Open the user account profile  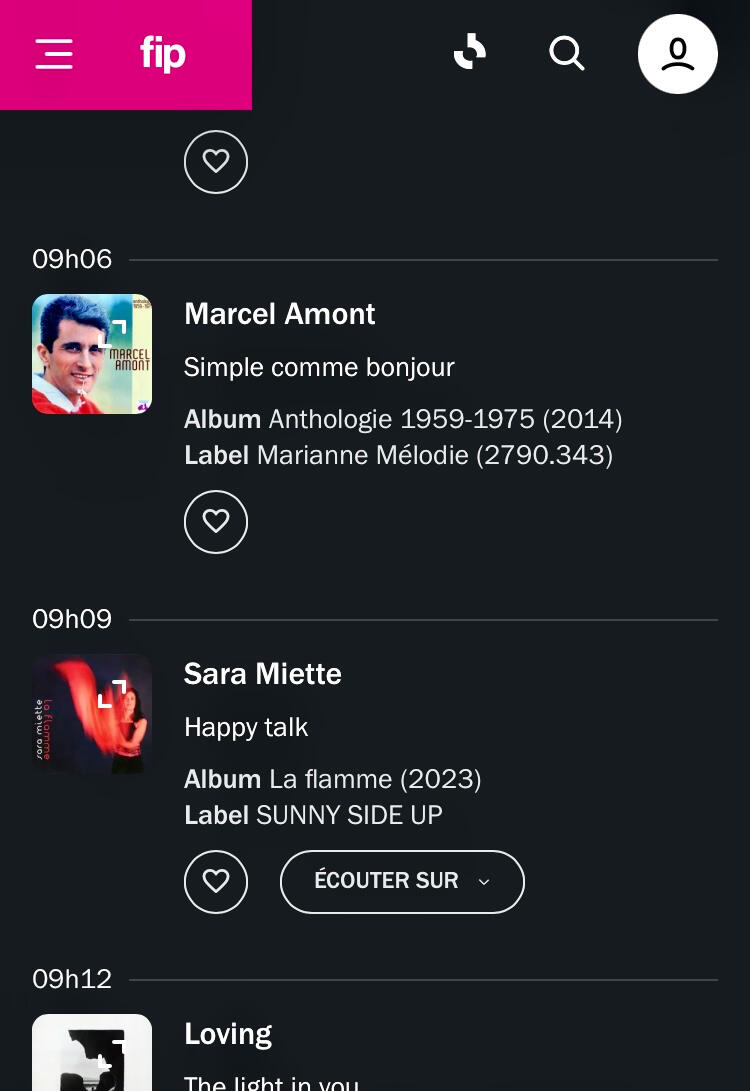[677, 54]
